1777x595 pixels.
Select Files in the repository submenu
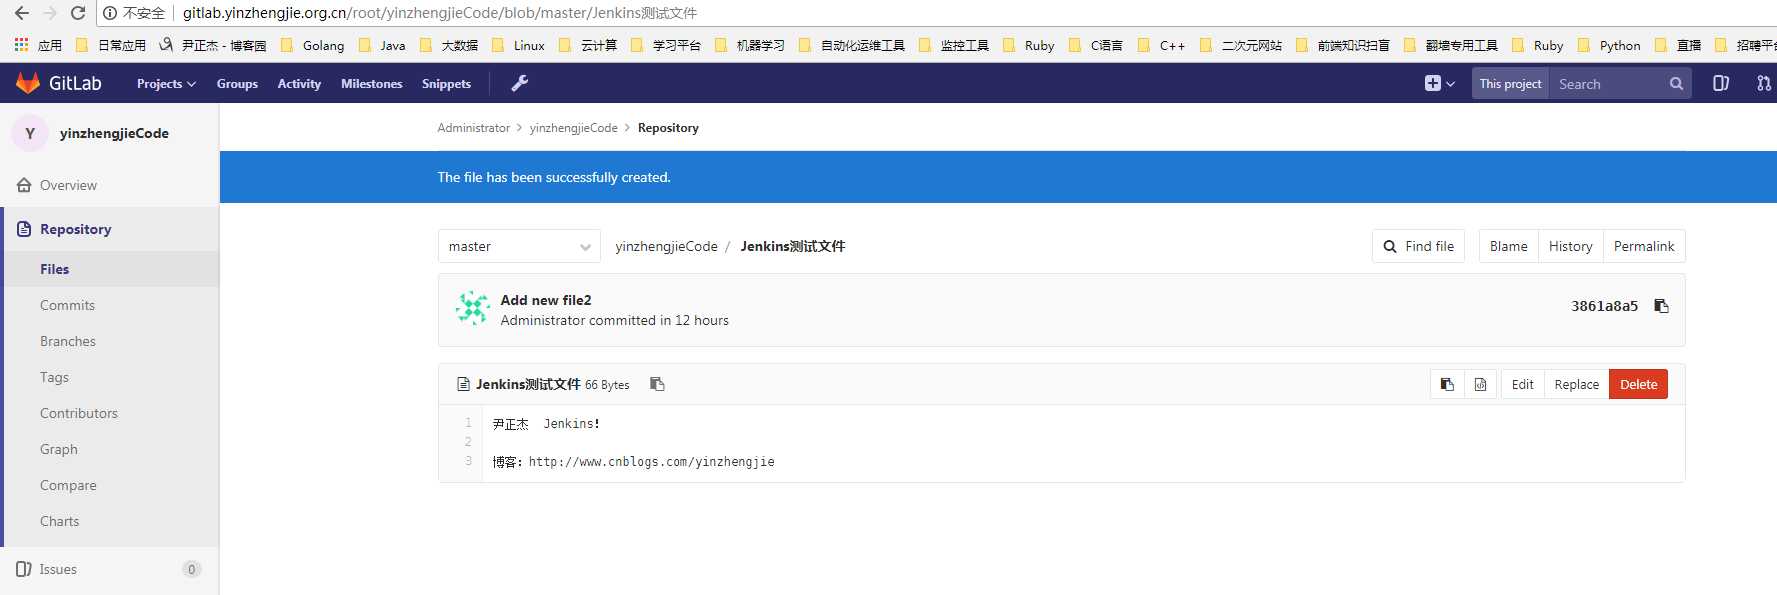tap(54, 269)
